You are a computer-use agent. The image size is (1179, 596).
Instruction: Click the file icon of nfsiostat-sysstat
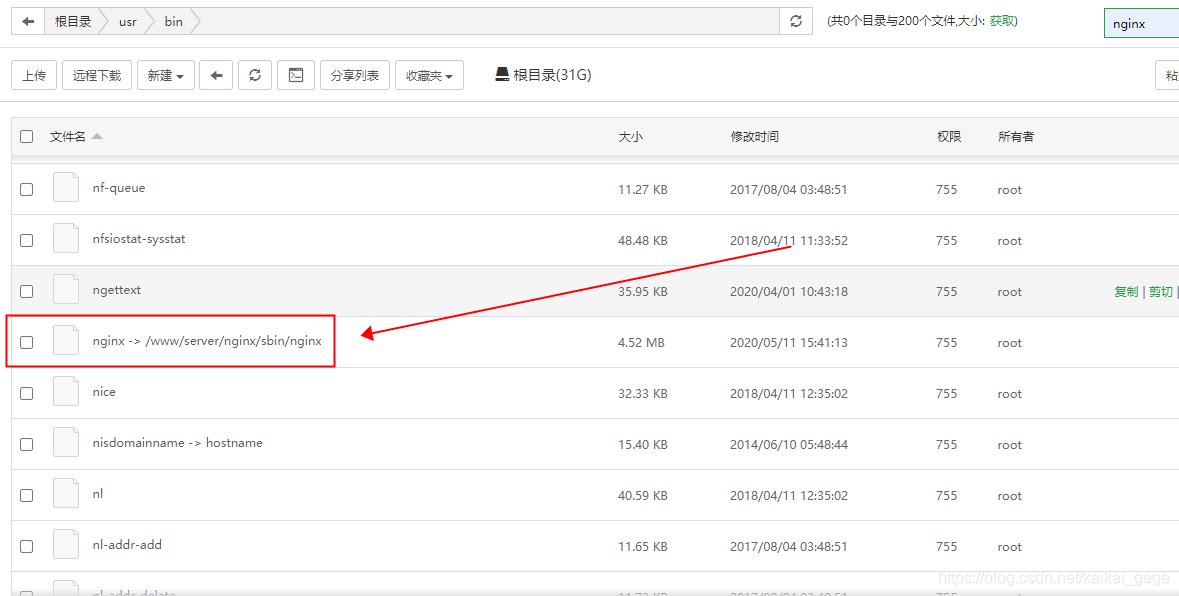point(66,239)
